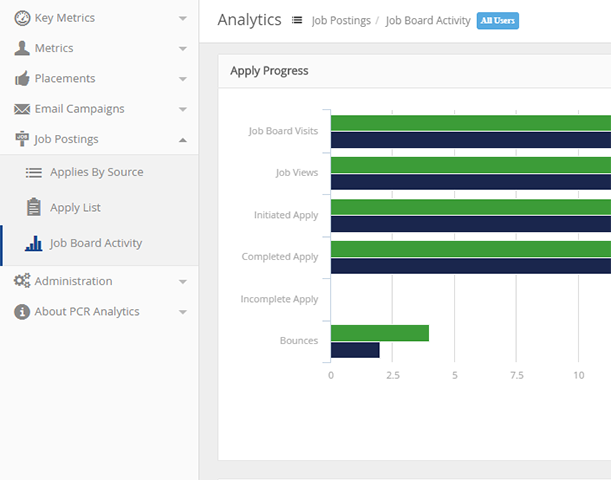Click the Applies By Source list icon
611x480 pixels.
34,173
